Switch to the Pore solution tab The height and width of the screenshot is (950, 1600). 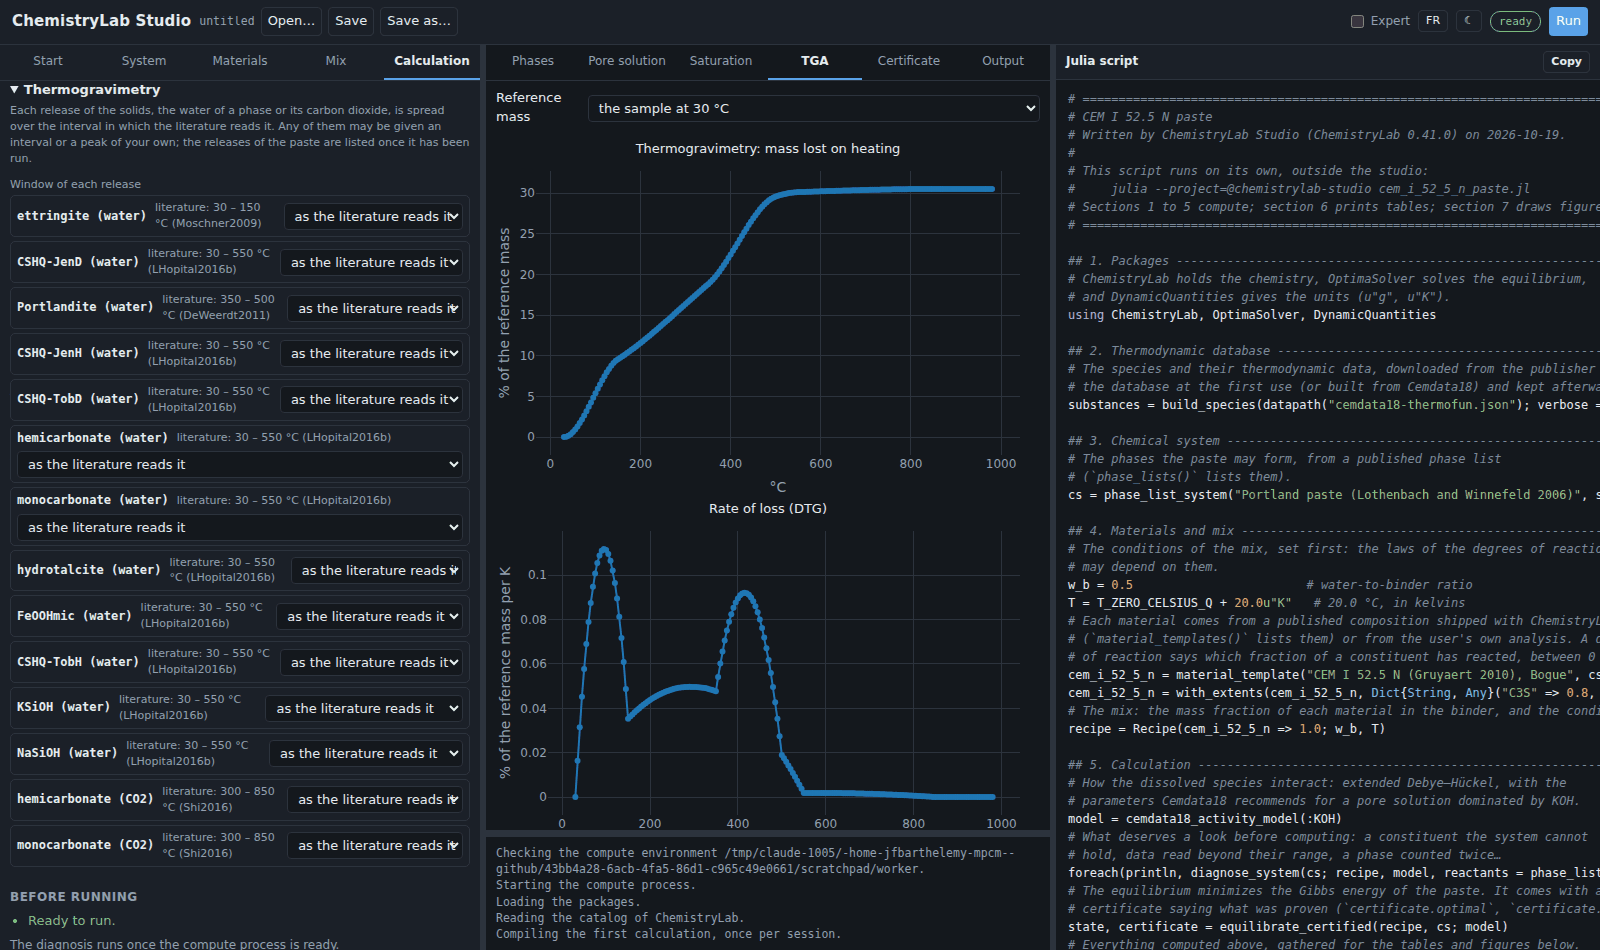click(627, 61)
